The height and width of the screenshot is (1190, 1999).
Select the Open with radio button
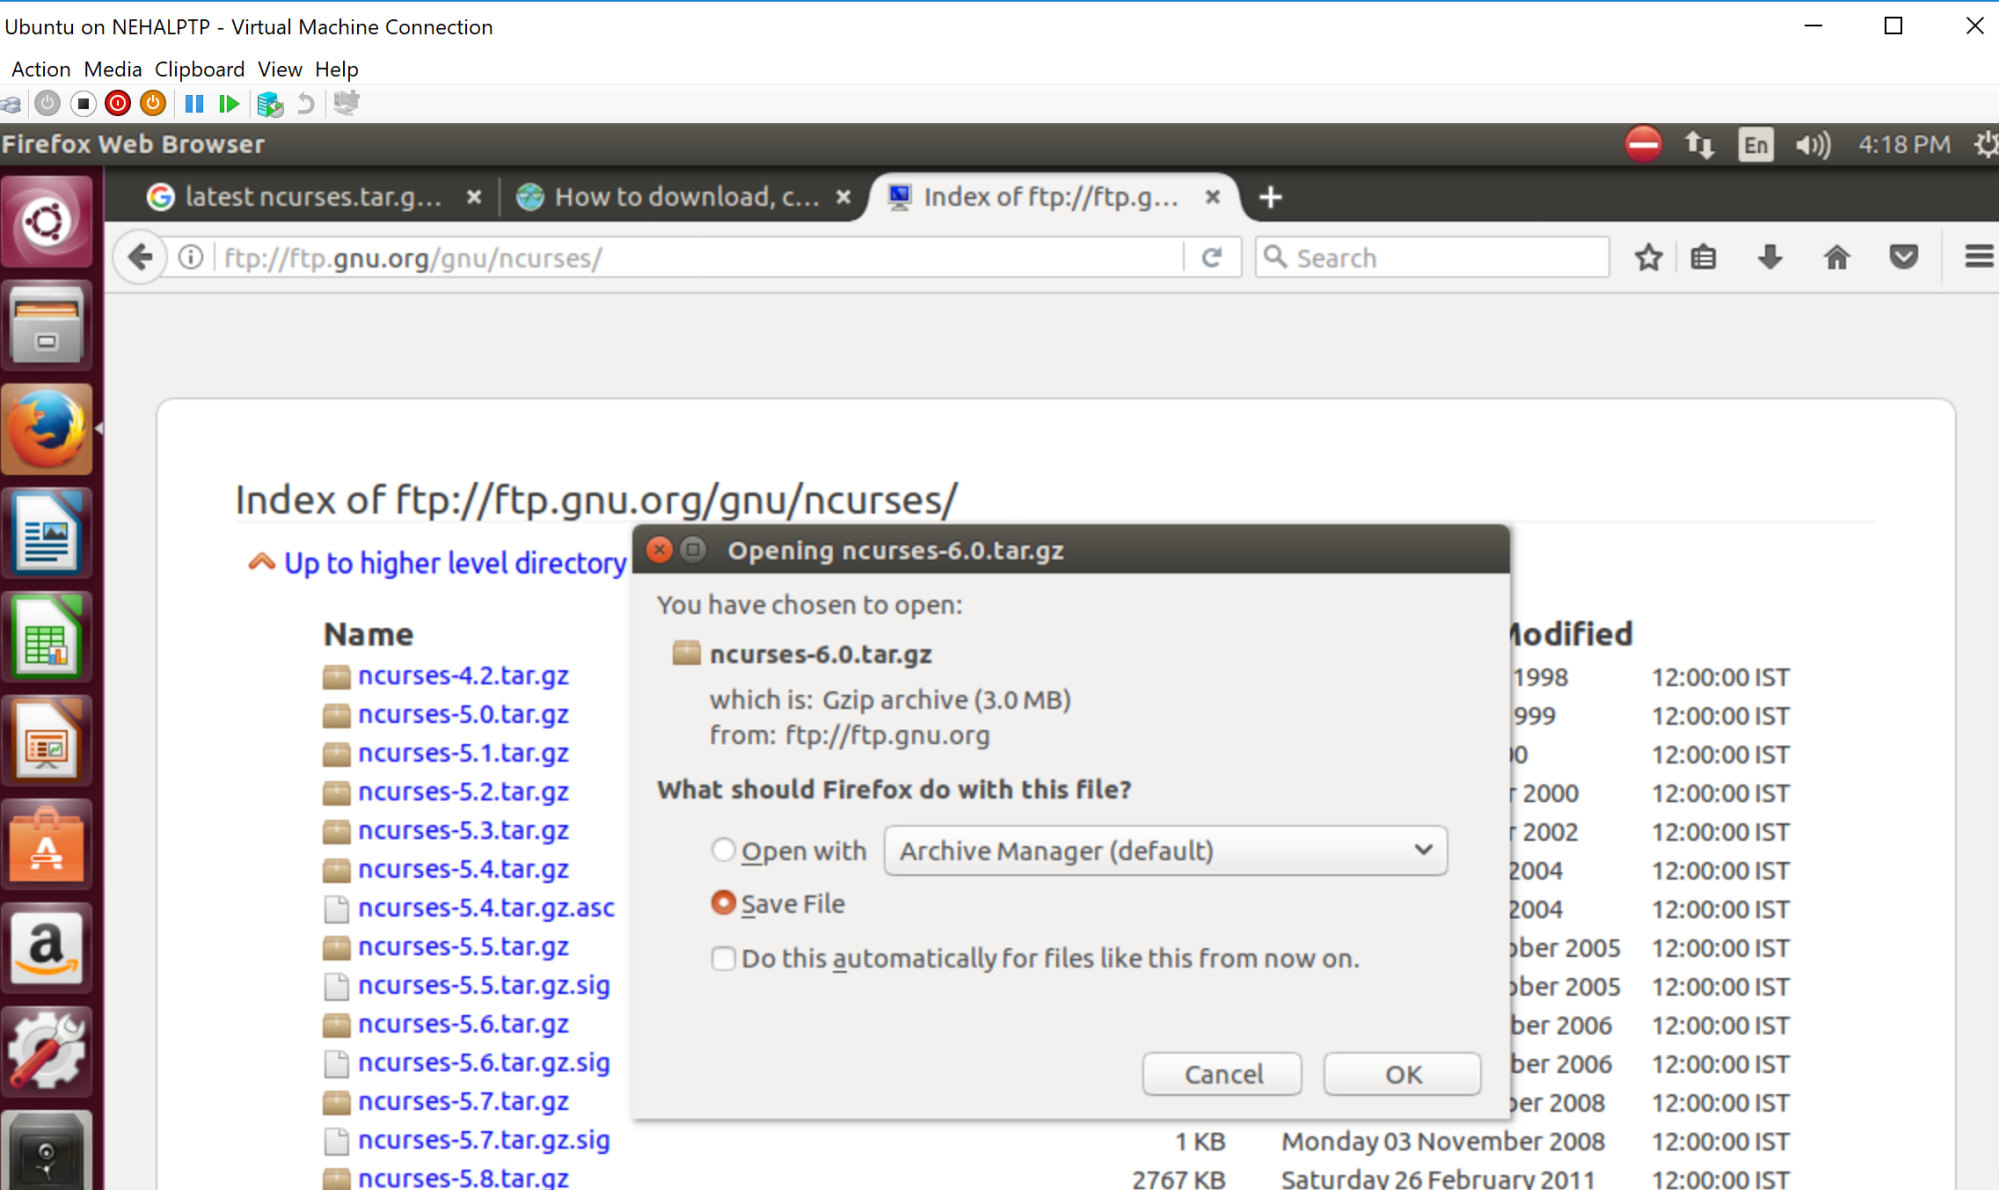click(x=723, y=850)
